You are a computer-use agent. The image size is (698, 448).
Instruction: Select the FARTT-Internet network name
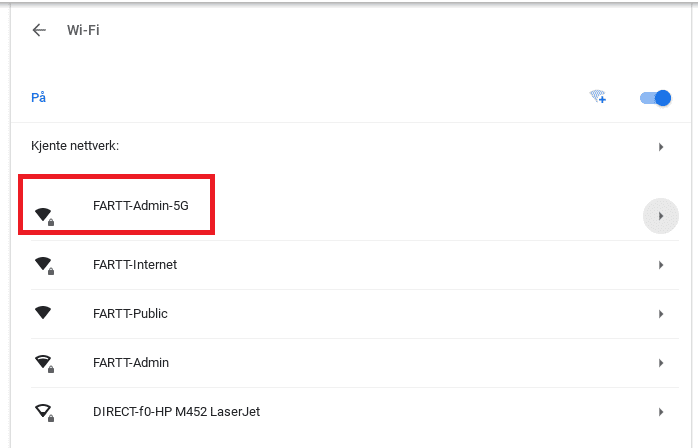[135, 265]
